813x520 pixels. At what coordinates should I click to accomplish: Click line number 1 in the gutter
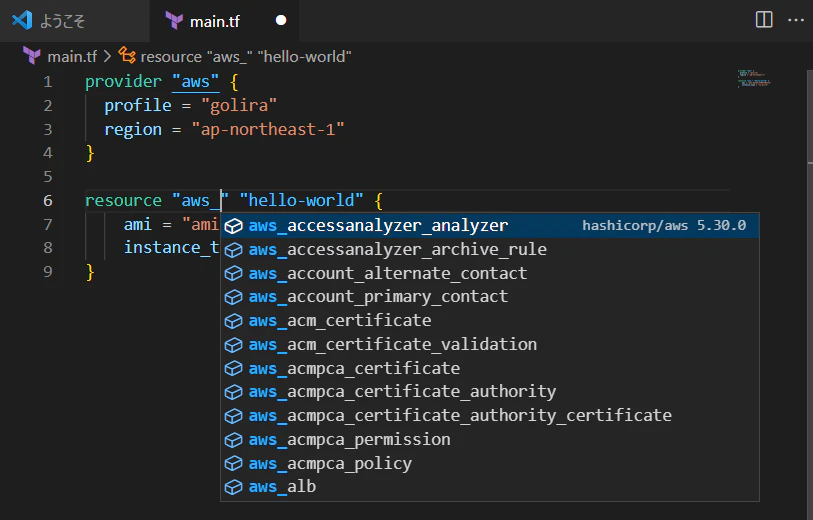48,82
